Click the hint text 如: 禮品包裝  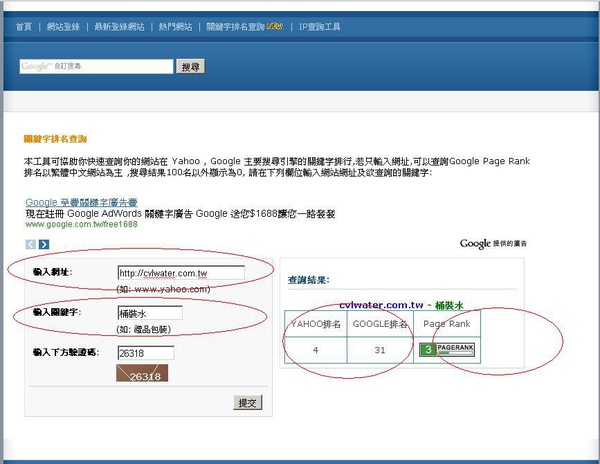click(x=143, y=329)
